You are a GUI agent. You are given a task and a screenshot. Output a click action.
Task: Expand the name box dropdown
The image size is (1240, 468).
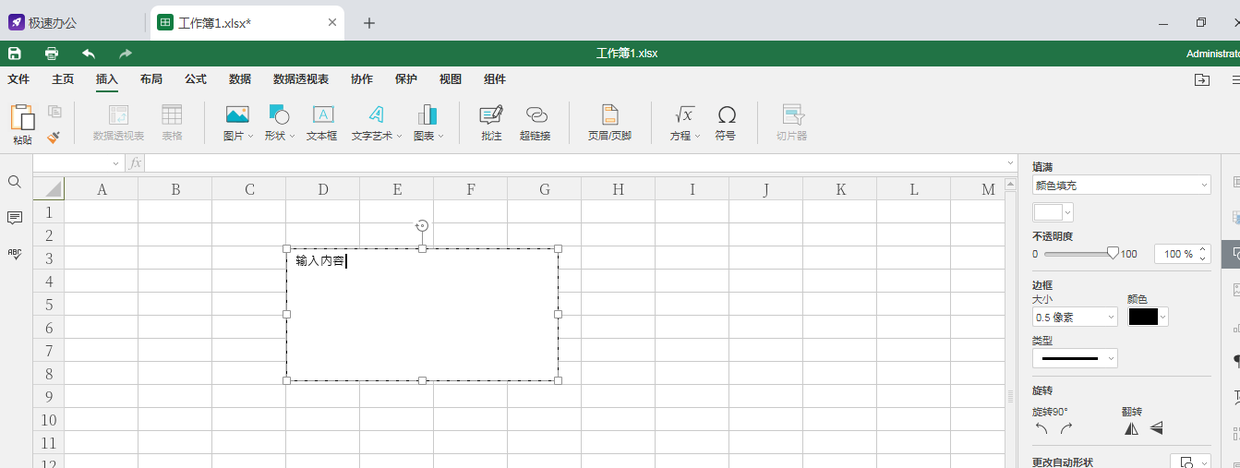point(116,163)
